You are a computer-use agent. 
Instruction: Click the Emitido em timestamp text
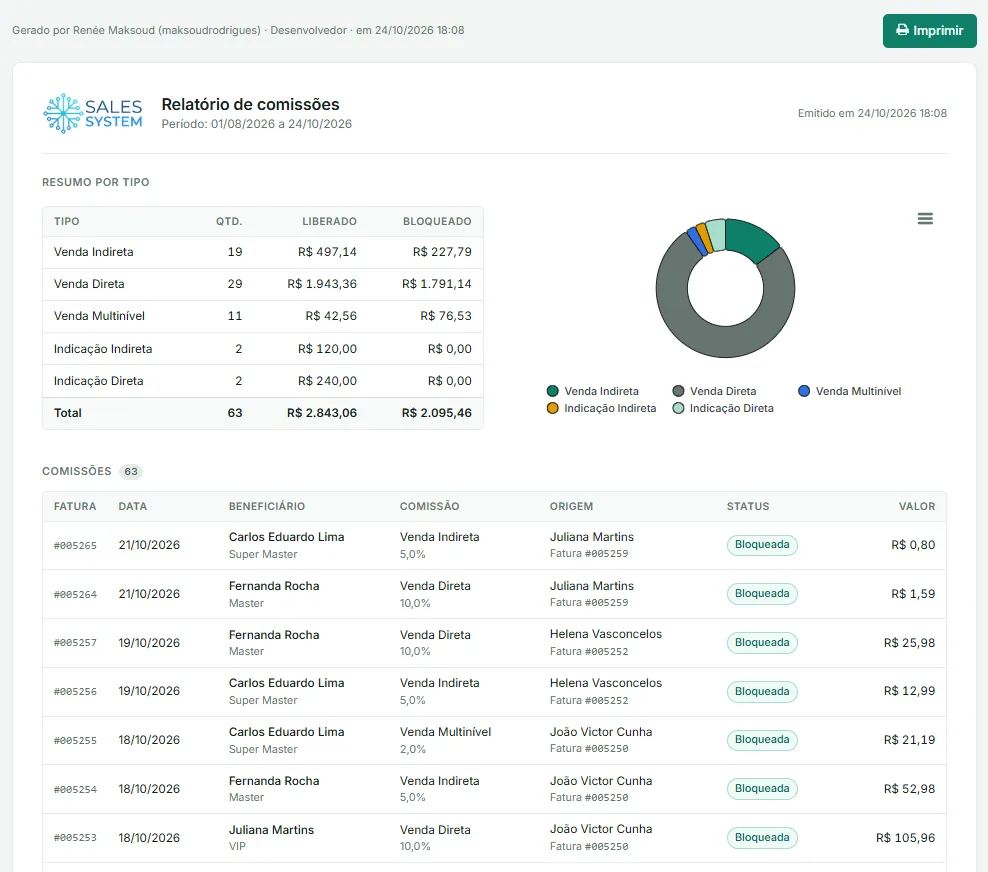(872, 113)
